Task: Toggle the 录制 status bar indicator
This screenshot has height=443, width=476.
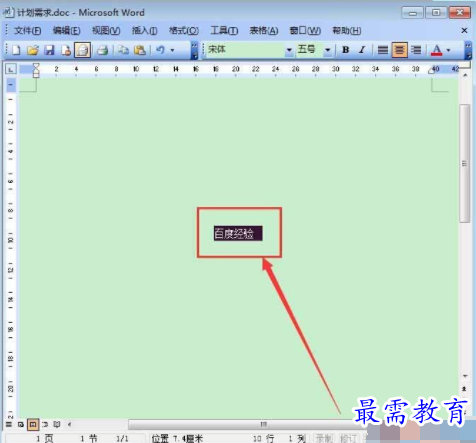Action: [324, 438]
